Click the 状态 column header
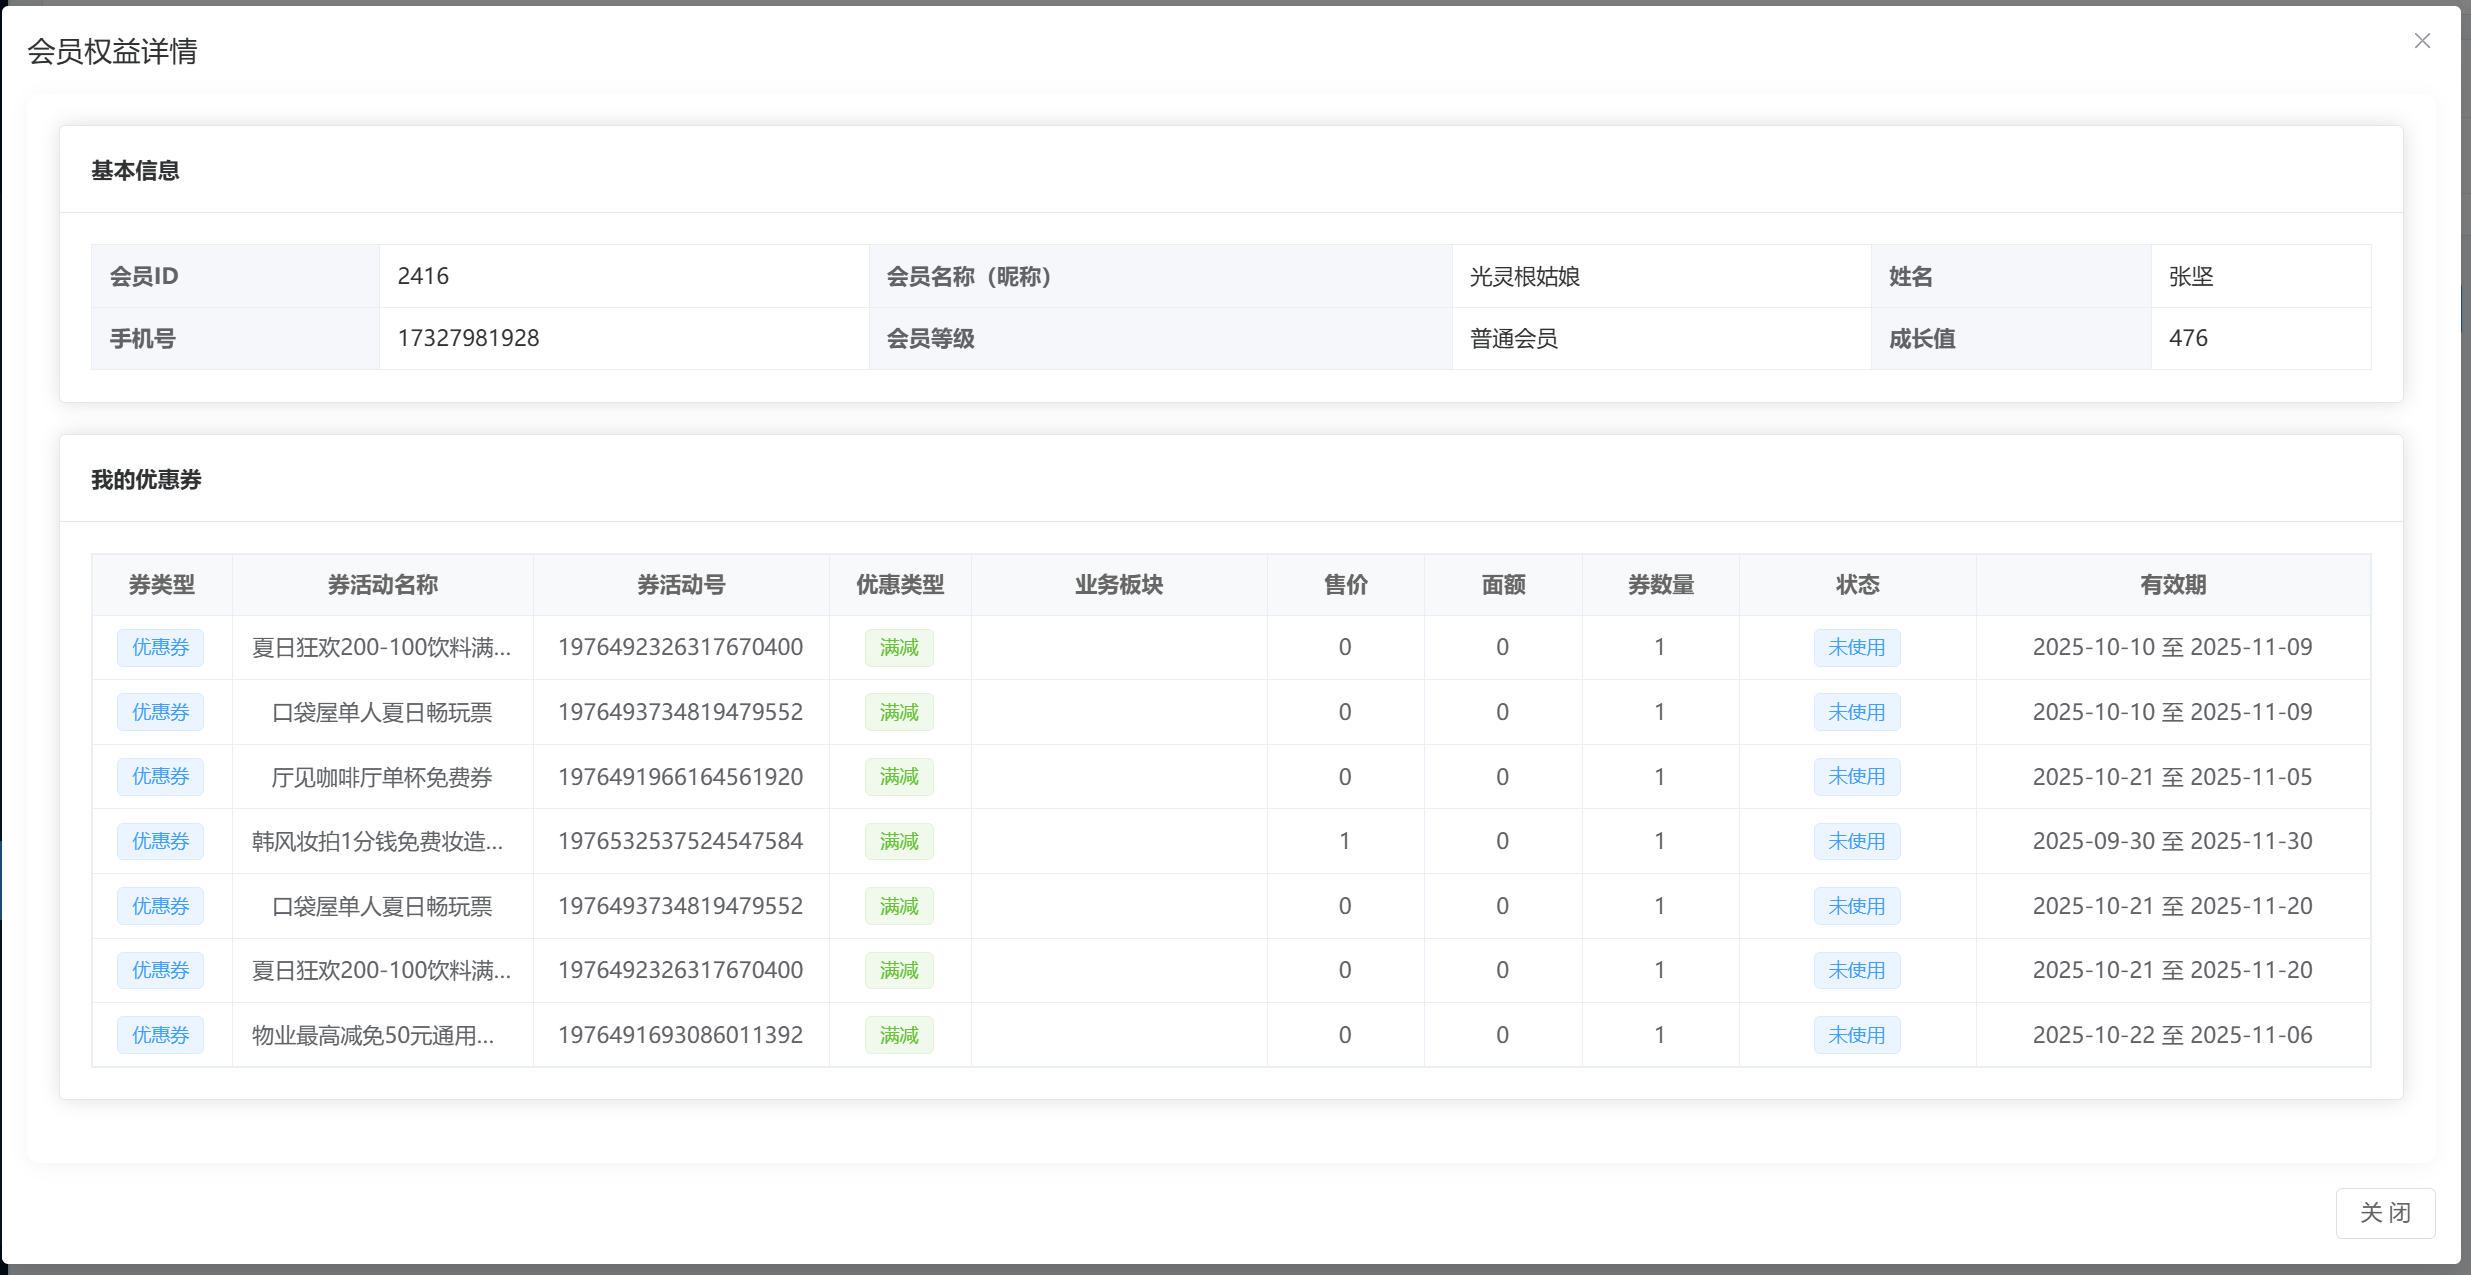Image resolution: width=2471 pixels, height=1275 pixels. tap(1857, 585)
